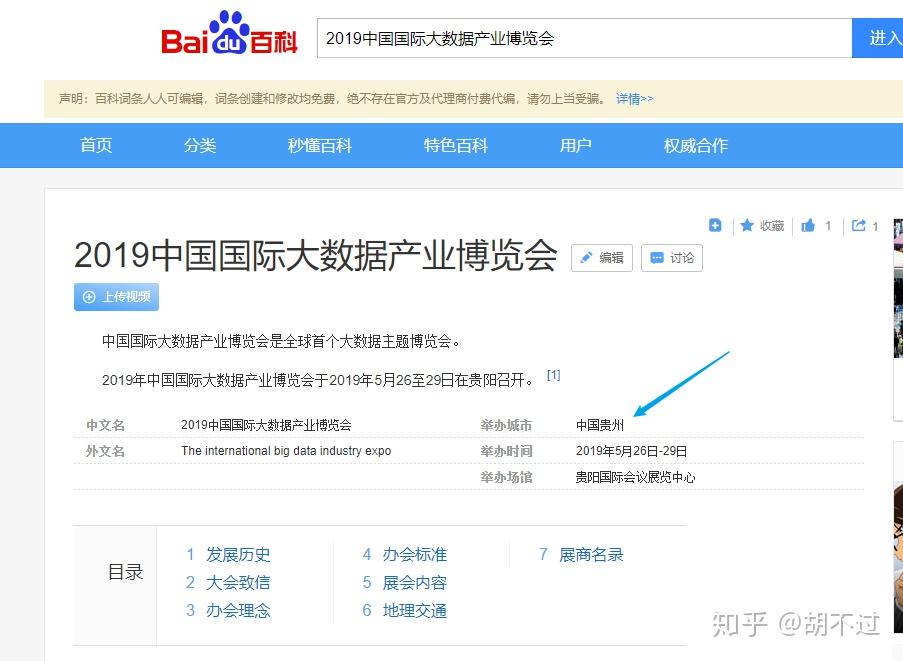The height and width of the screenshot is (661, 903).
Task: Focus the search input field
Action: [x=585, y=38]
